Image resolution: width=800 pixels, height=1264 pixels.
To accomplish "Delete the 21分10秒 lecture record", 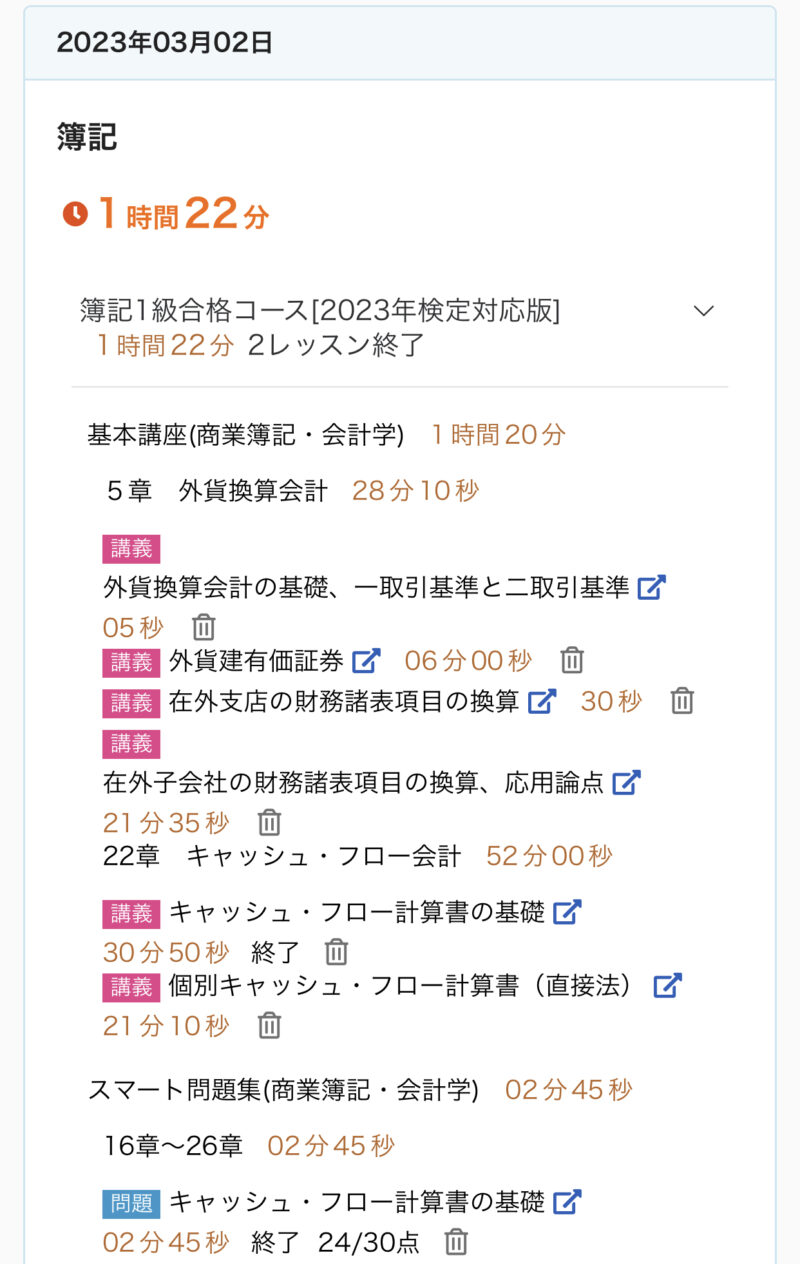I will tap(270, 1025).
